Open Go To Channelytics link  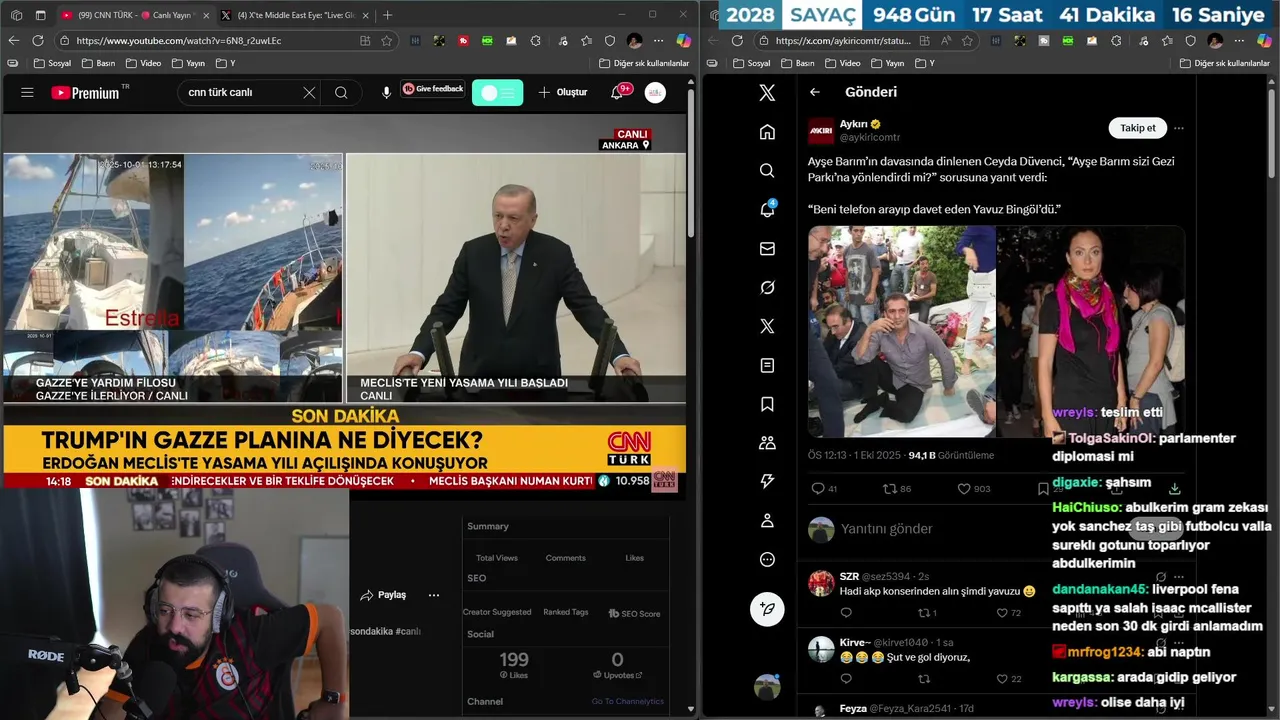627,701
